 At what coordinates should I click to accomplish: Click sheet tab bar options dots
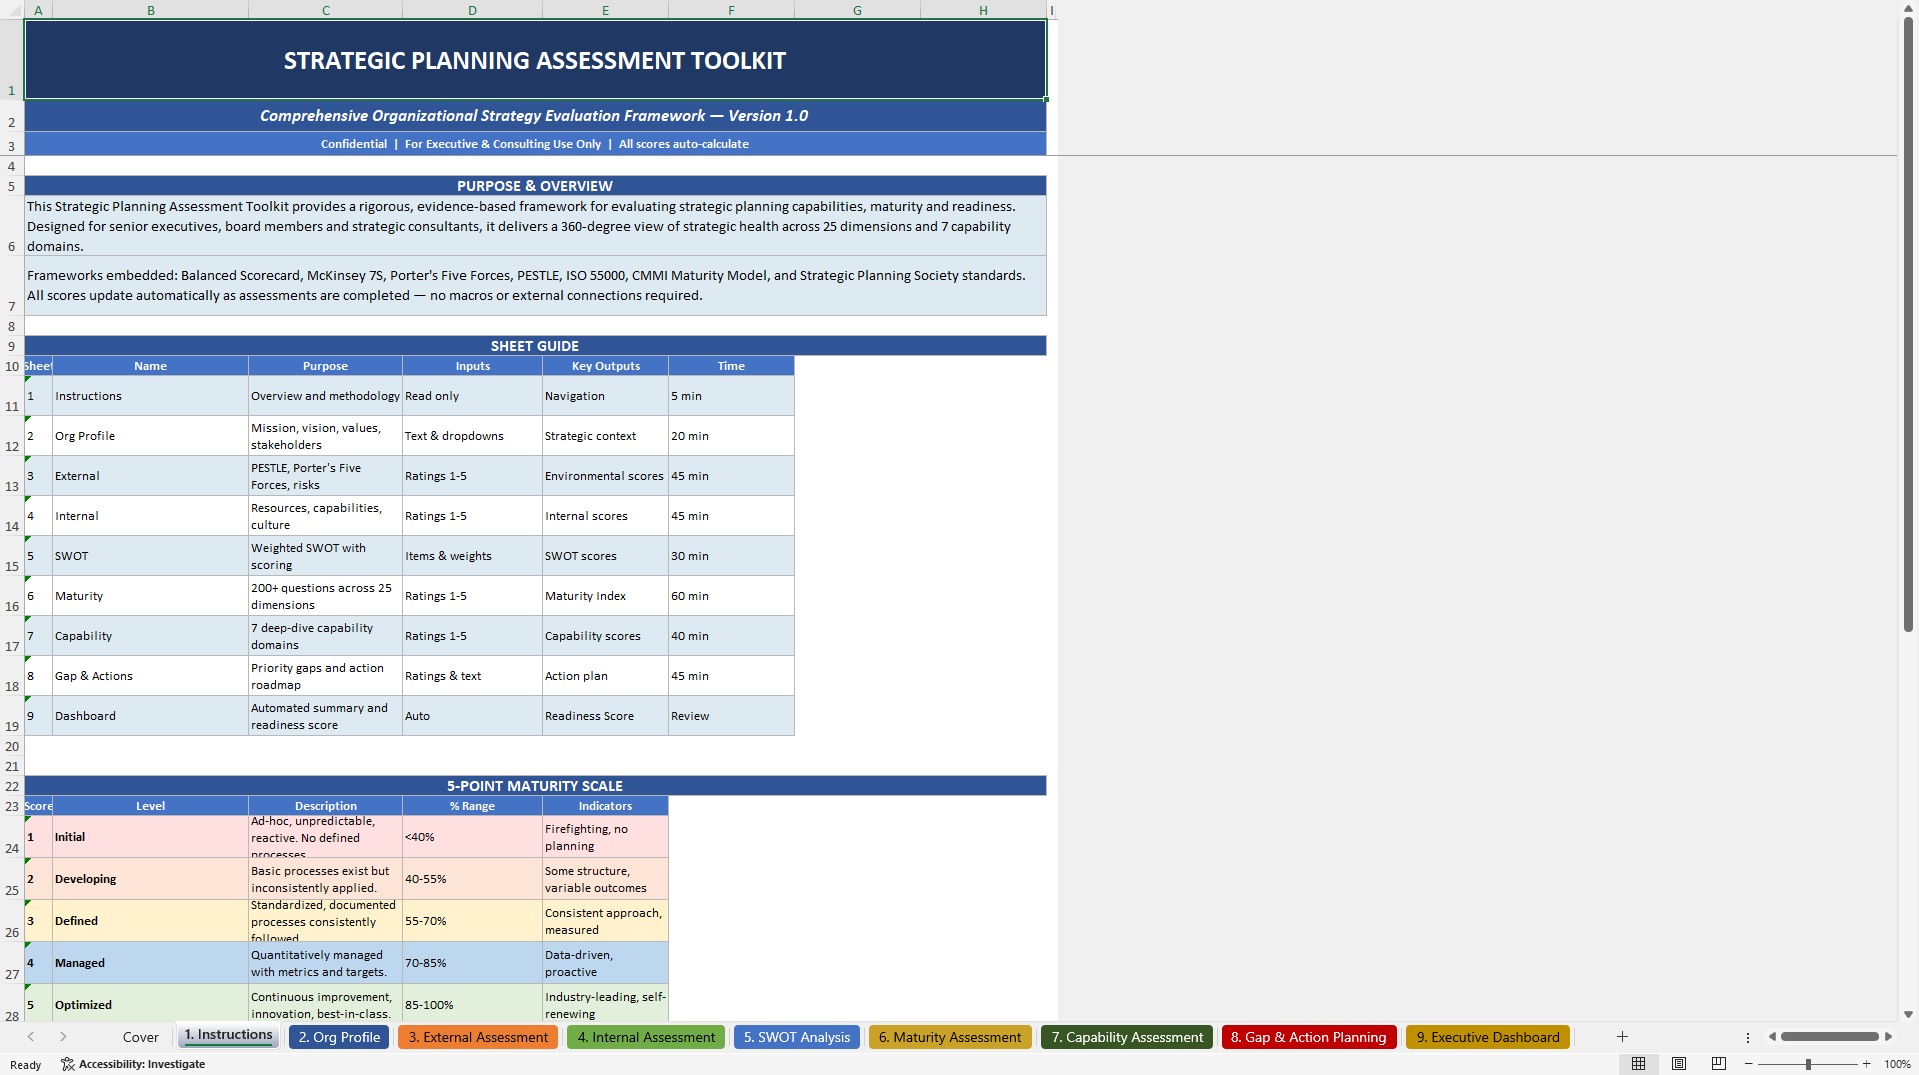(1748, 1037)
